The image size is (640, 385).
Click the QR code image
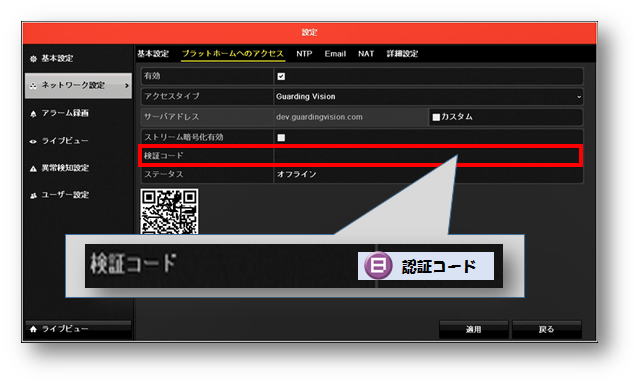point(169,211)
